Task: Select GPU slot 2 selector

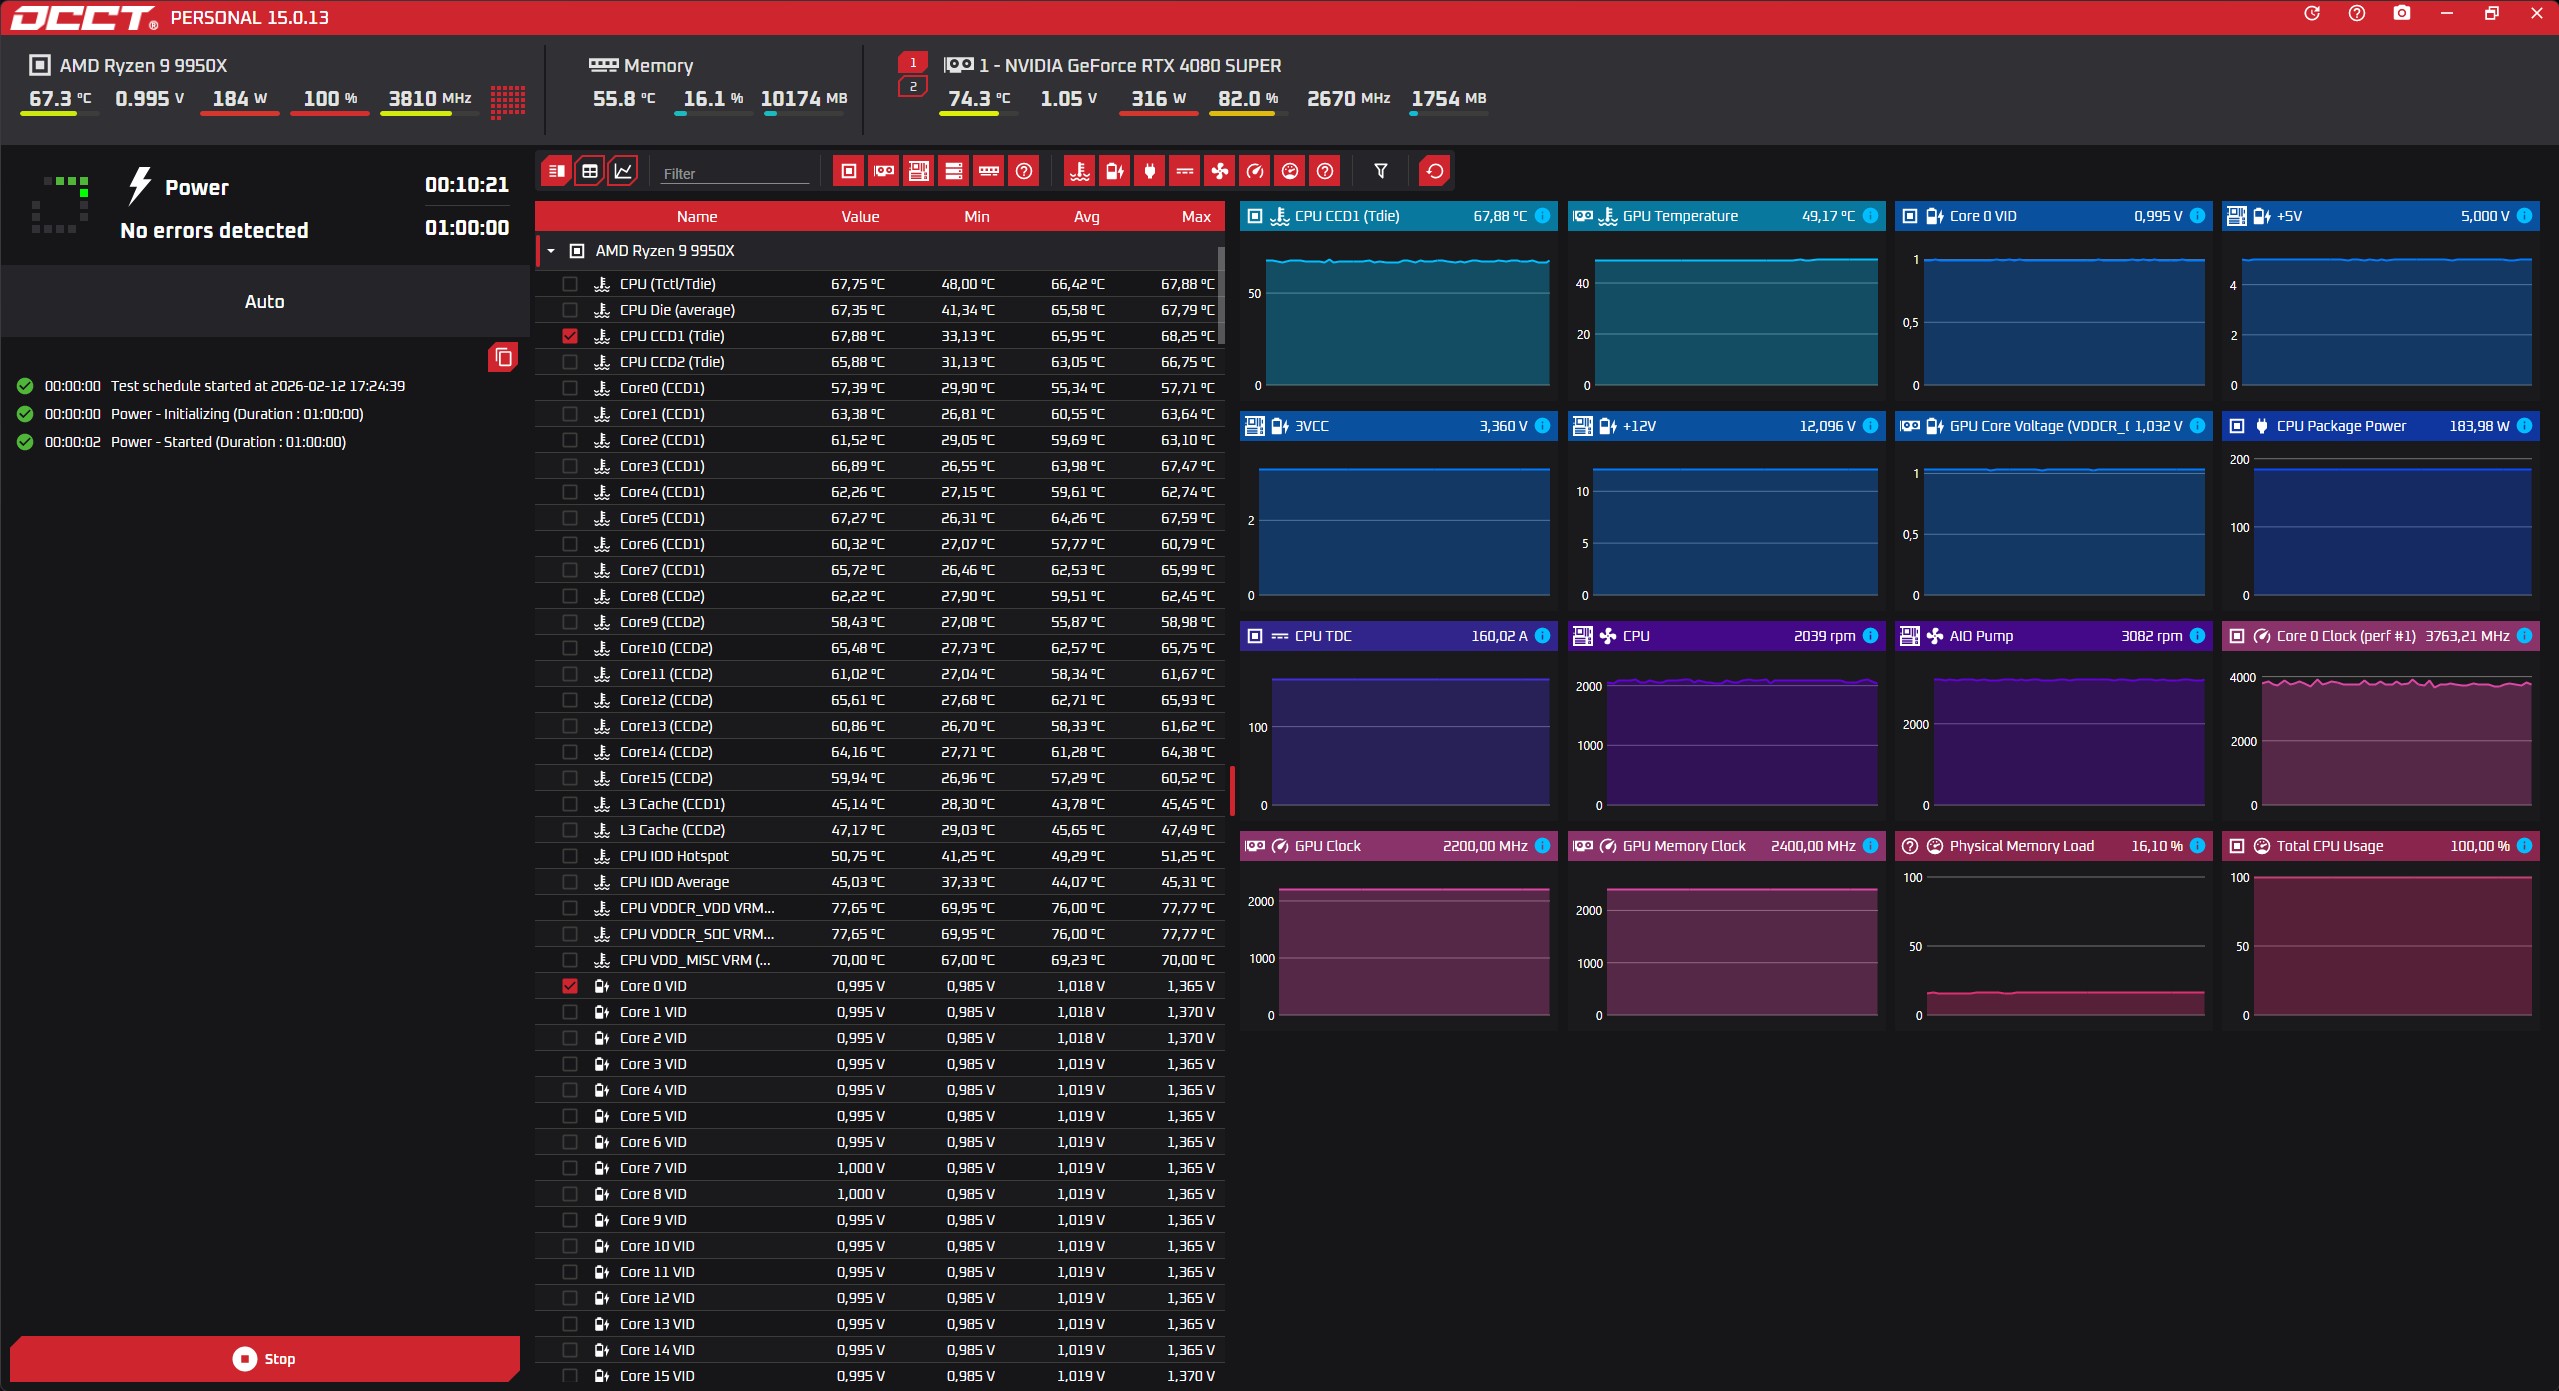Action: click(912, 87)
